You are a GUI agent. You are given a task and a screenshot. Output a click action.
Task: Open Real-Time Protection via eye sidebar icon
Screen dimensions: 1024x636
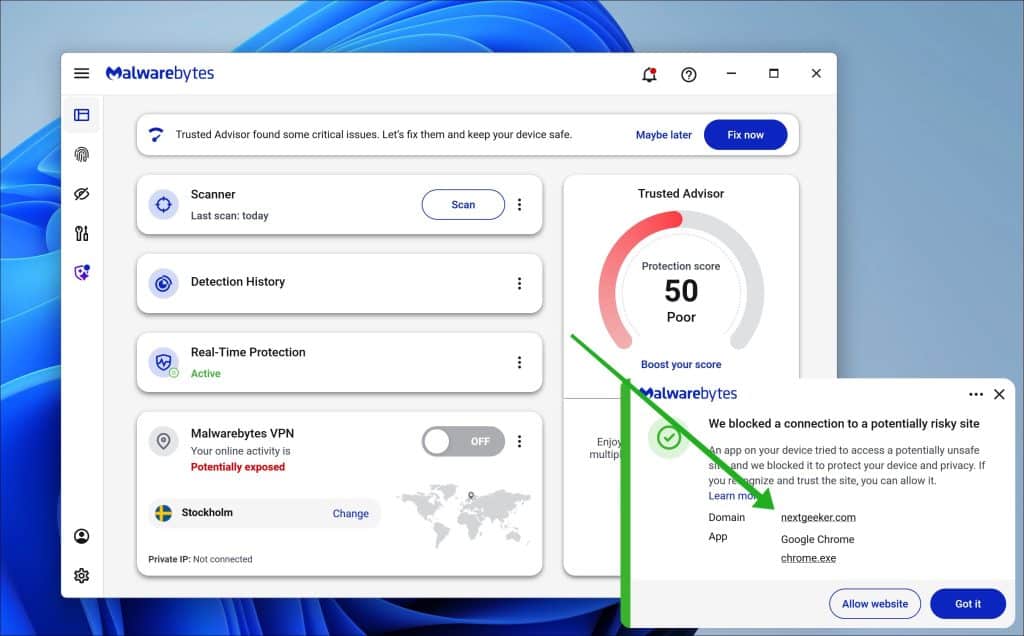pos(82,193)
